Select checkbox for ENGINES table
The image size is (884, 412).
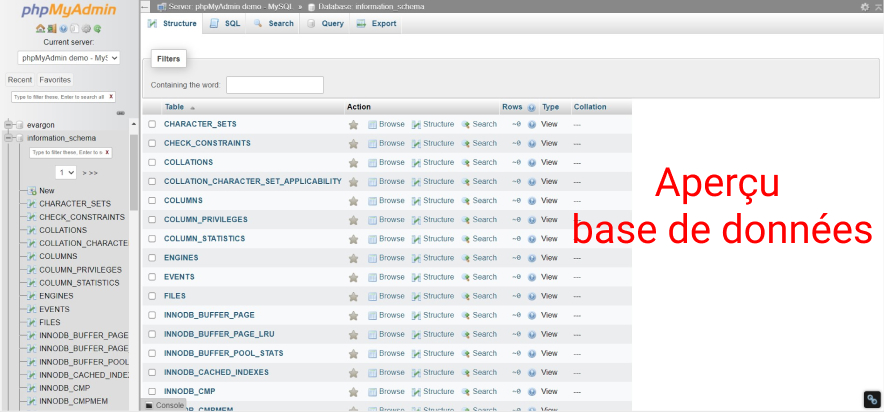tap(152, 258)
